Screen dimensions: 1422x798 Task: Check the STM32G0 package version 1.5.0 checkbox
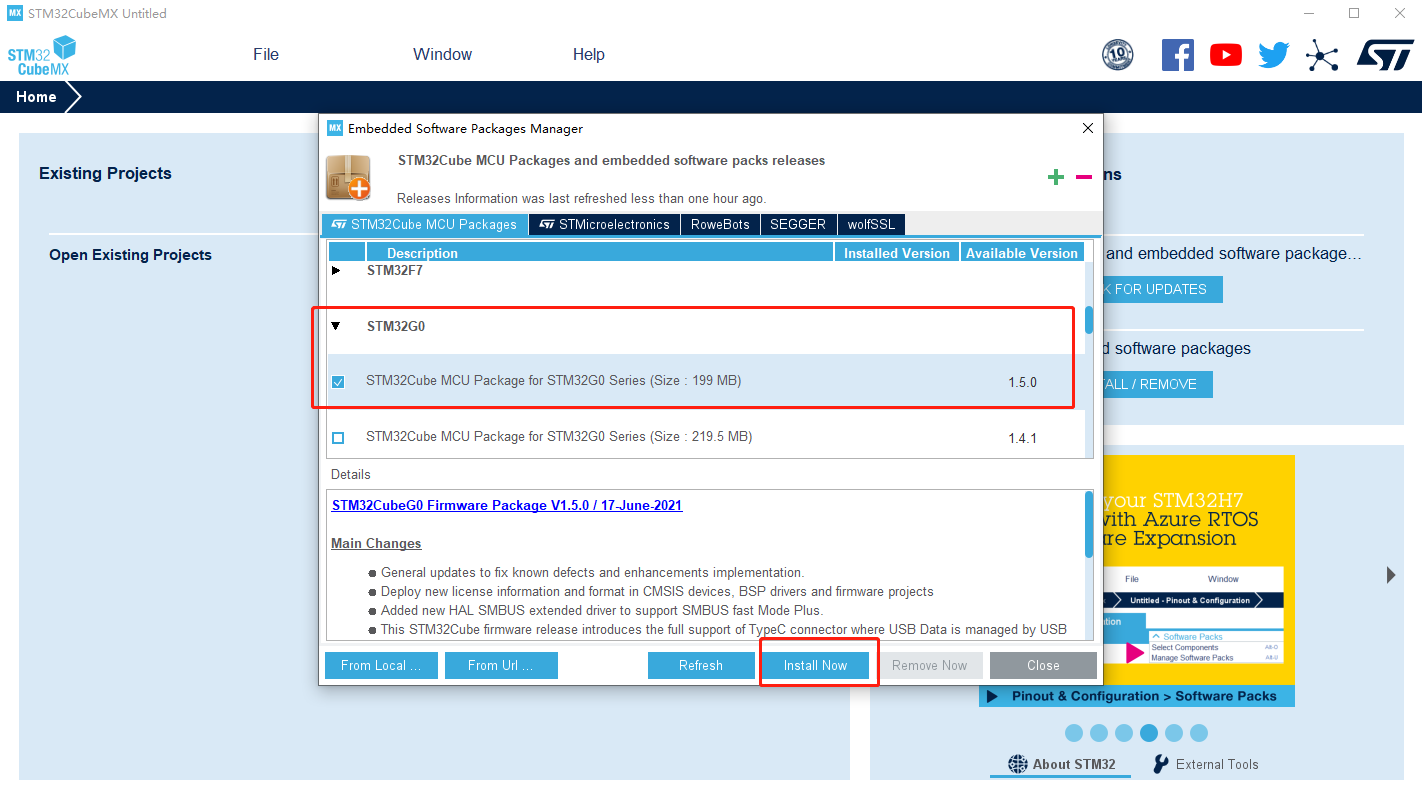pyautogui.click(x=338, y=382)
